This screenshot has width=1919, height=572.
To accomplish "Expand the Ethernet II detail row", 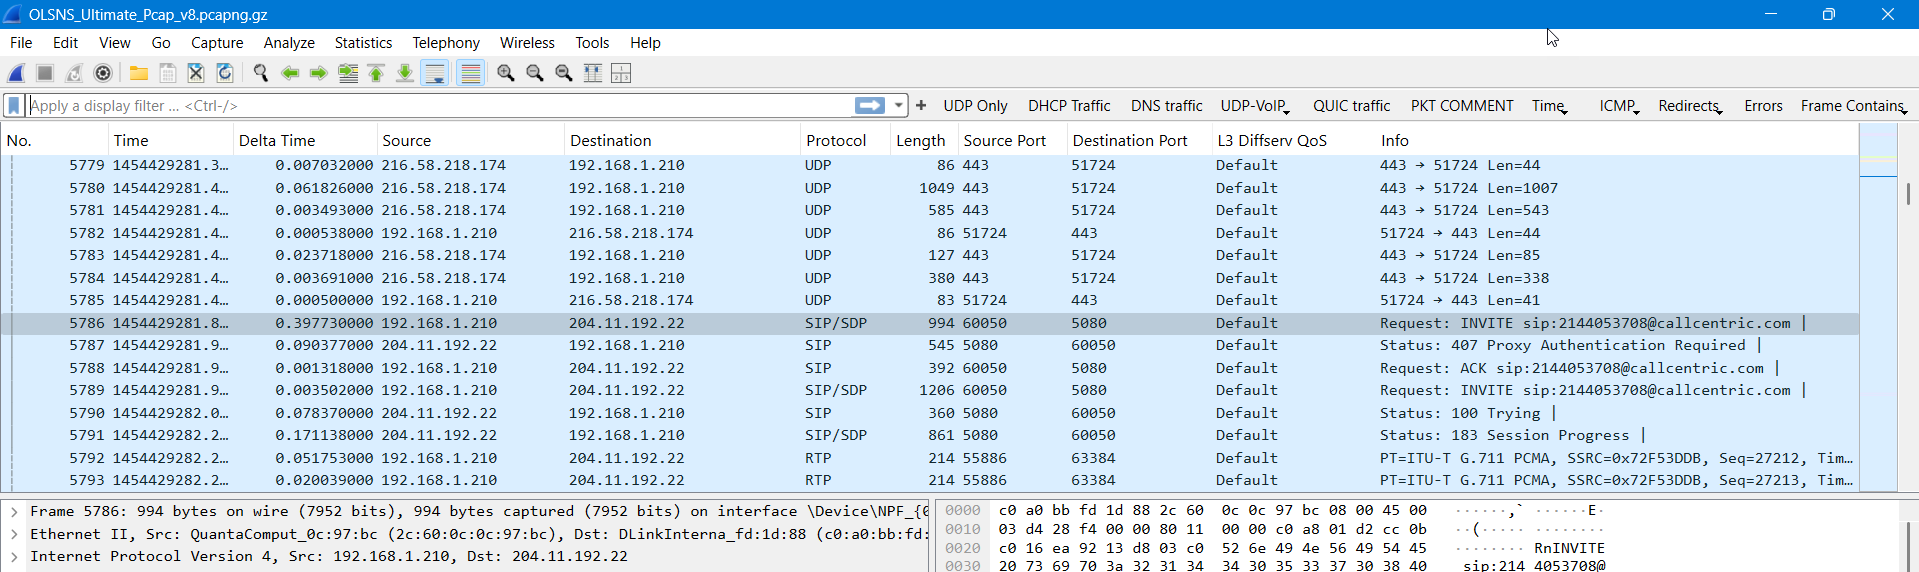I will 14,534.
